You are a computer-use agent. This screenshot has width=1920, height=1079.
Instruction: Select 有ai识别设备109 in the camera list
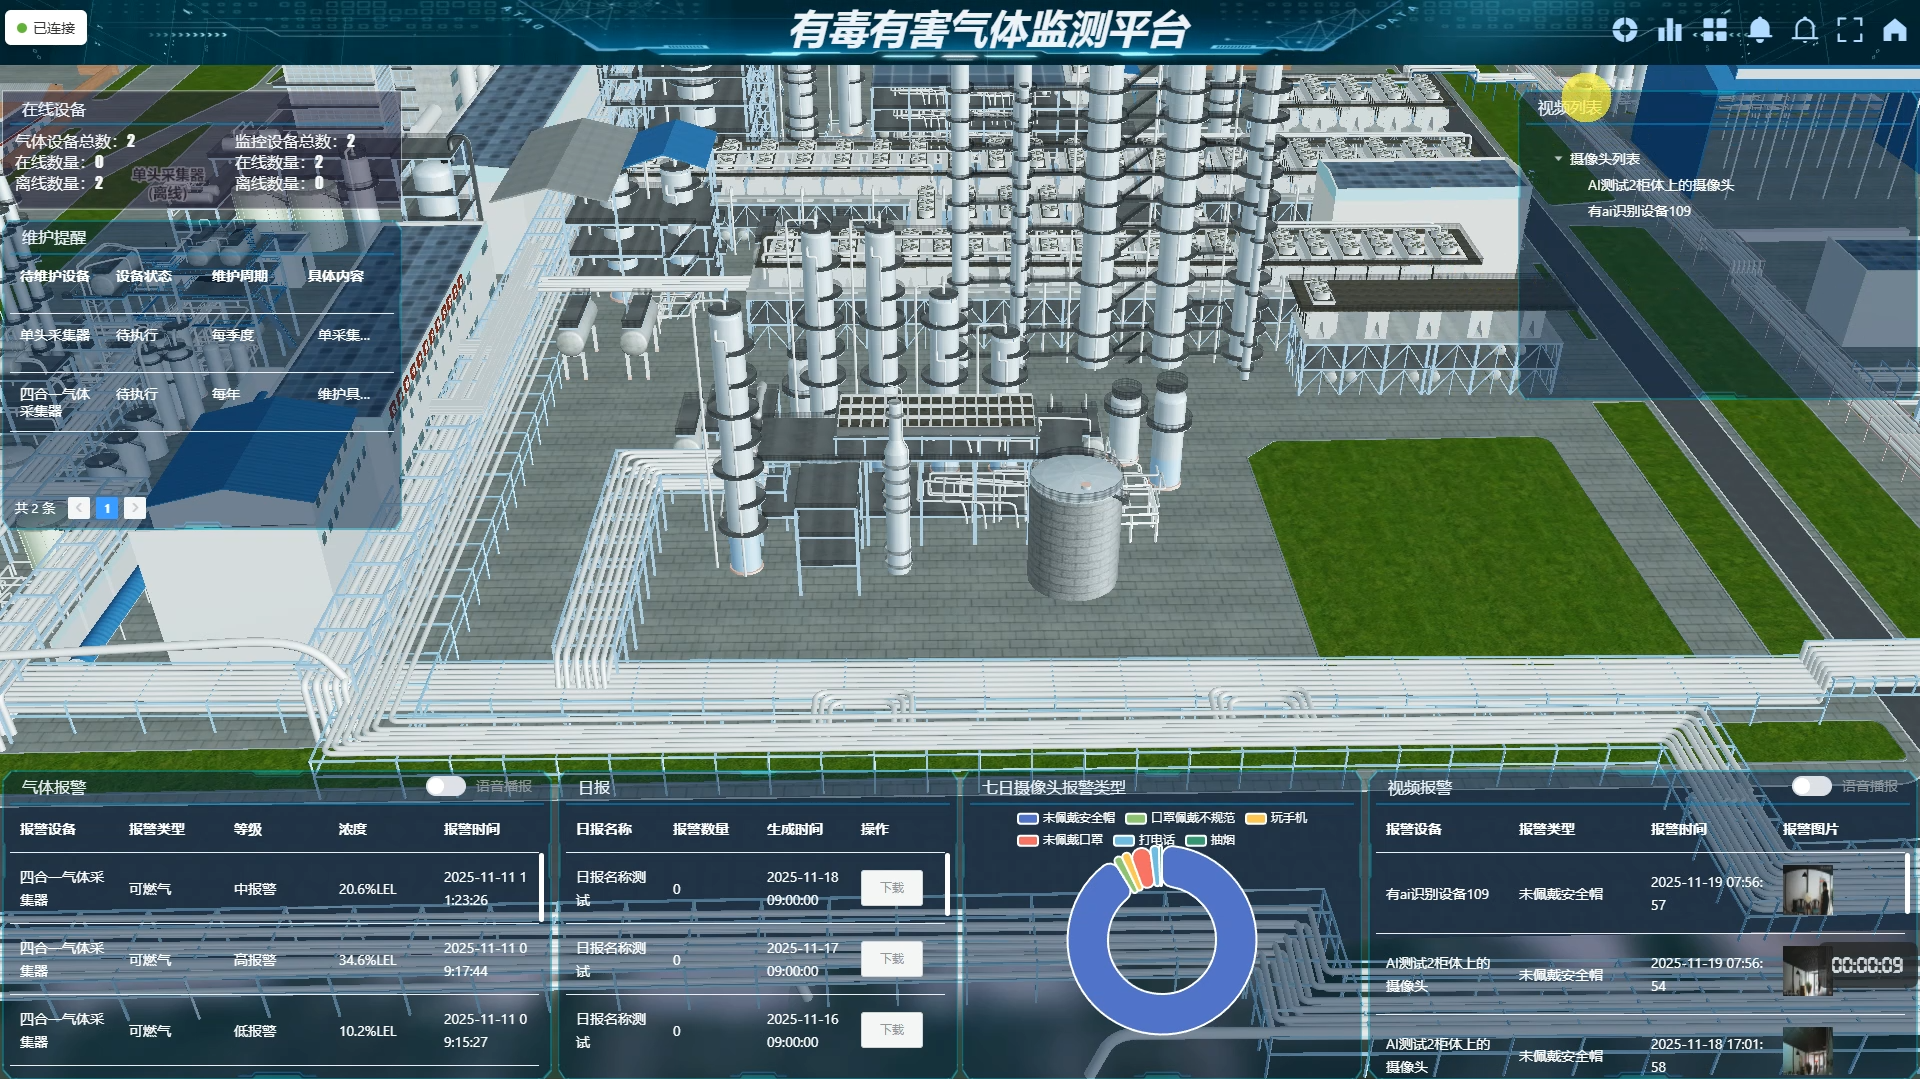1639,211
